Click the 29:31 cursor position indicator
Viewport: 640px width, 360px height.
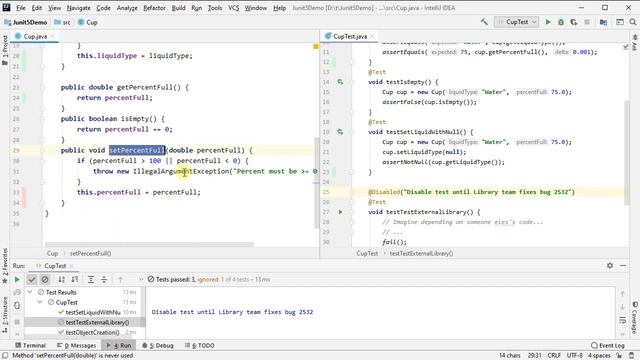pos(534,356)
